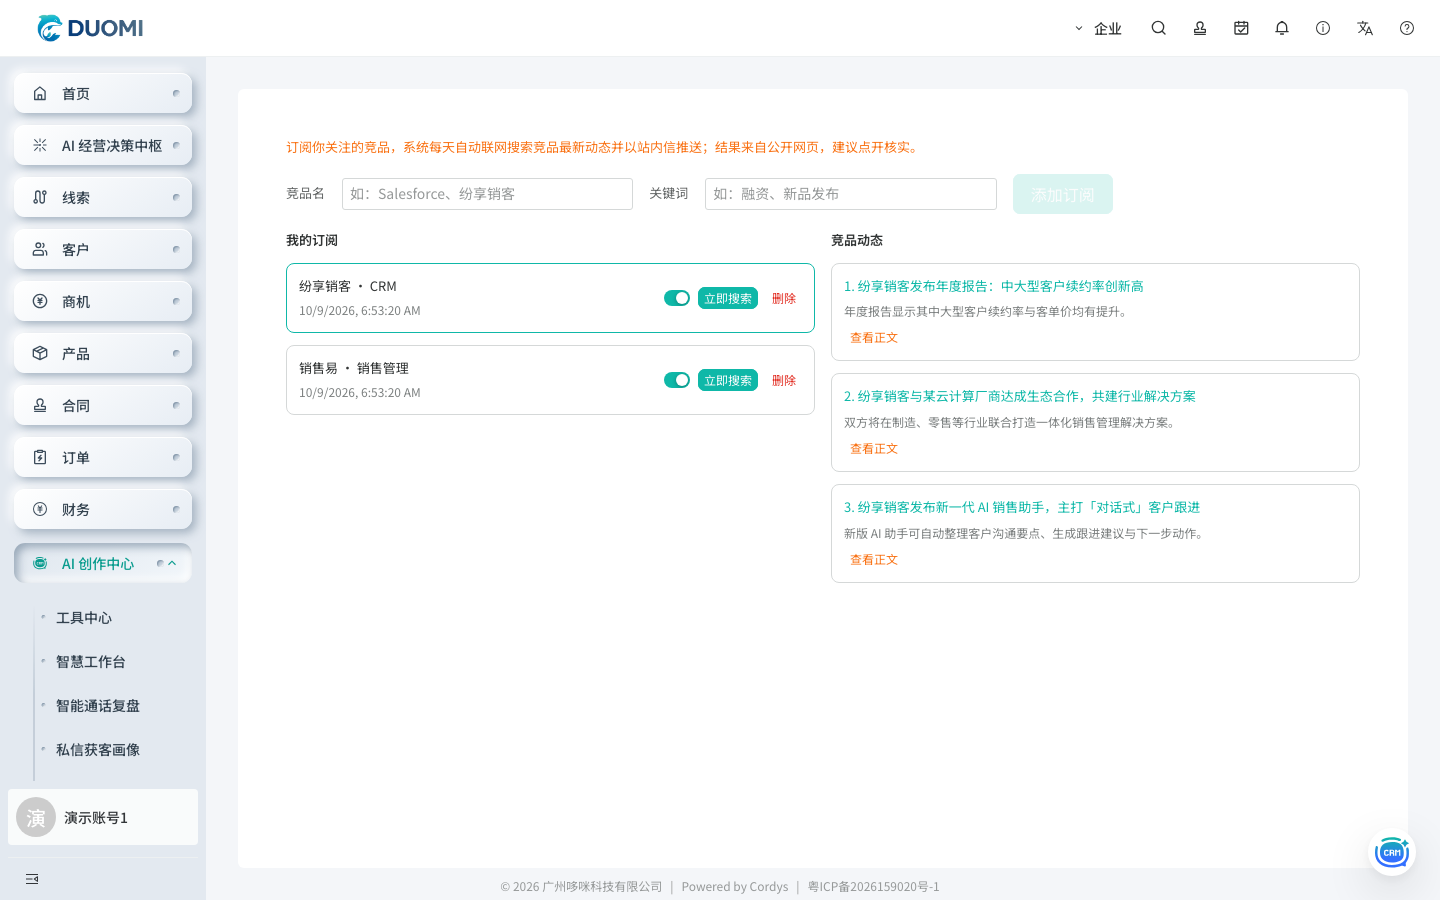
Task: Open 查看正文 for the AI 销售助手 news
Action: tap(874, 560)
